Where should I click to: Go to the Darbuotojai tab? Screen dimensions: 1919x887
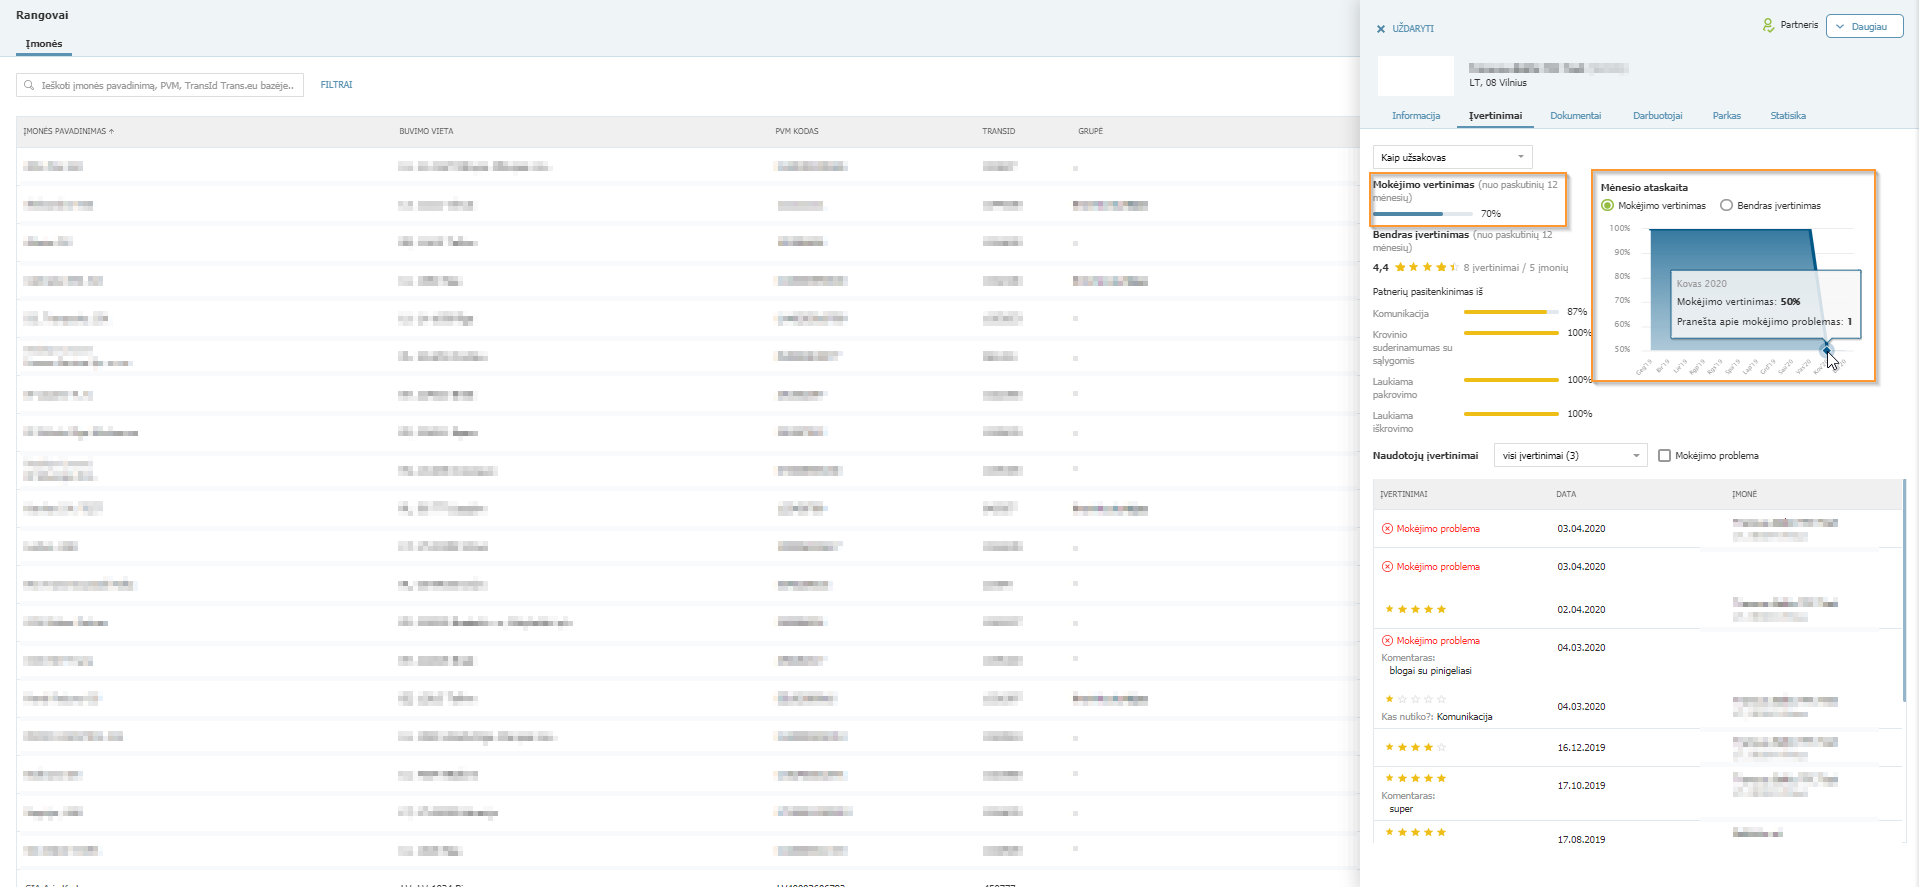click(x=1657, y=116)
